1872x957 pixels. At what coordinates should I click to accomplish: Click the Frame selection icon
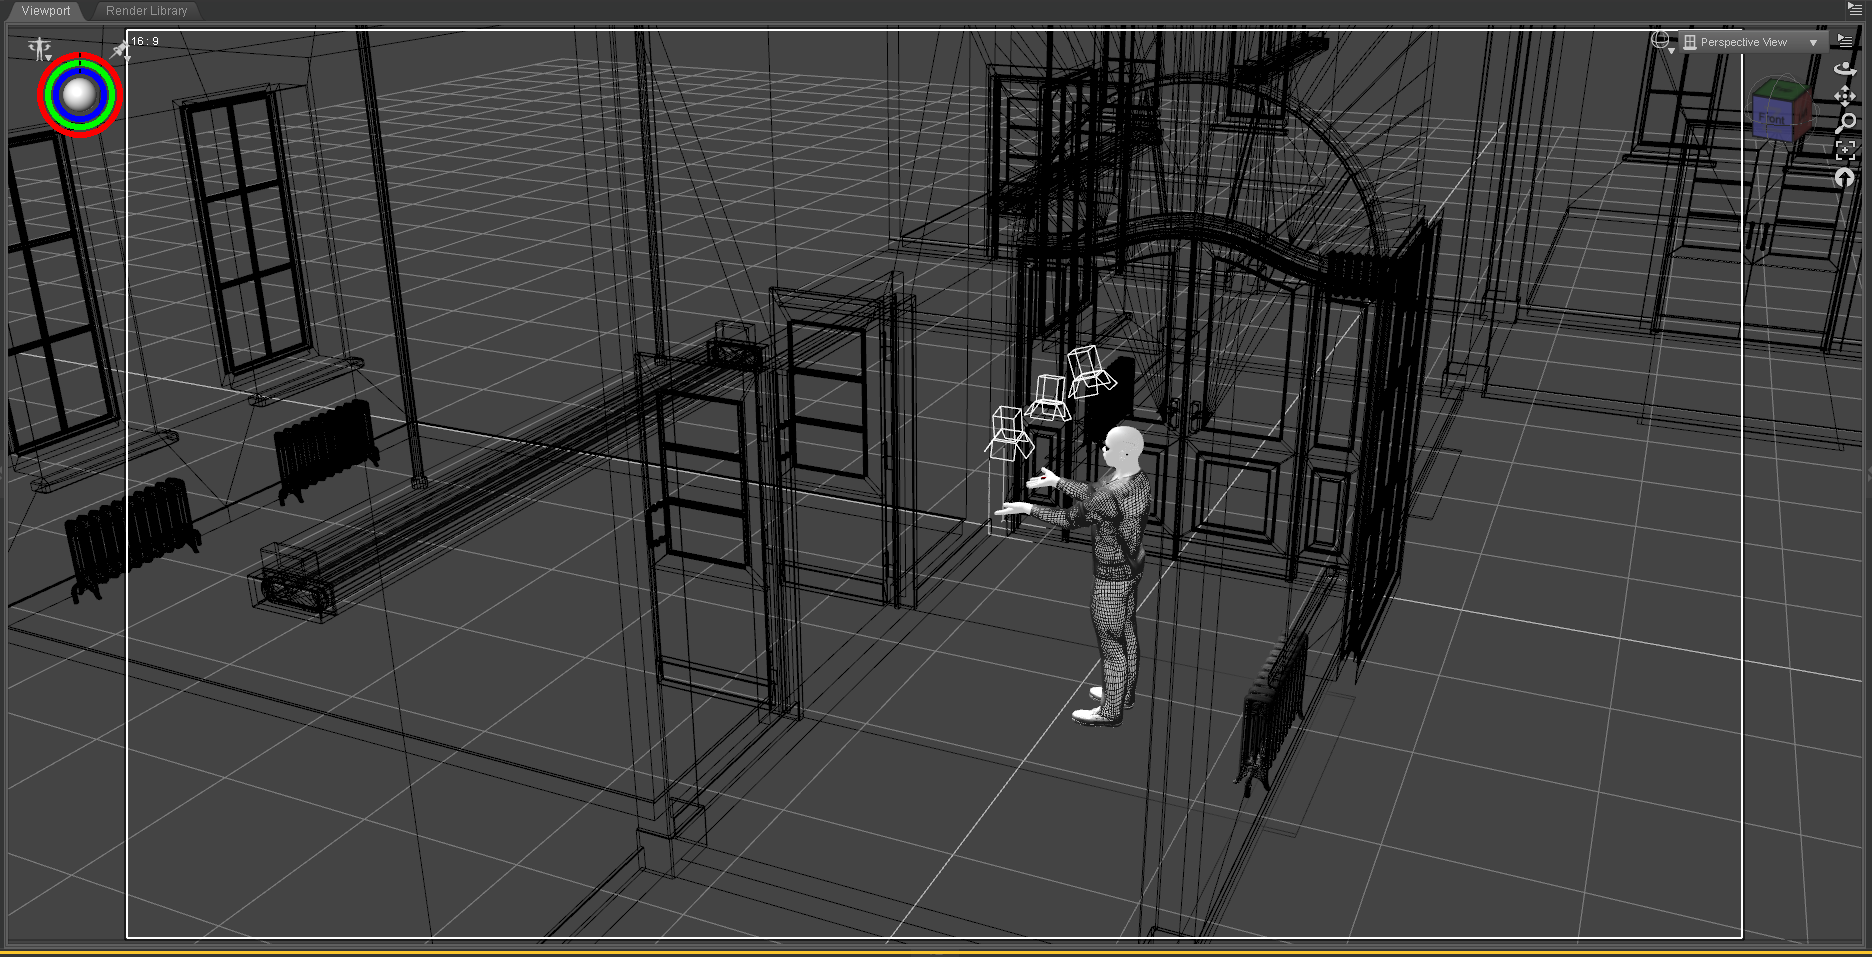click(x=1845, y=150)
